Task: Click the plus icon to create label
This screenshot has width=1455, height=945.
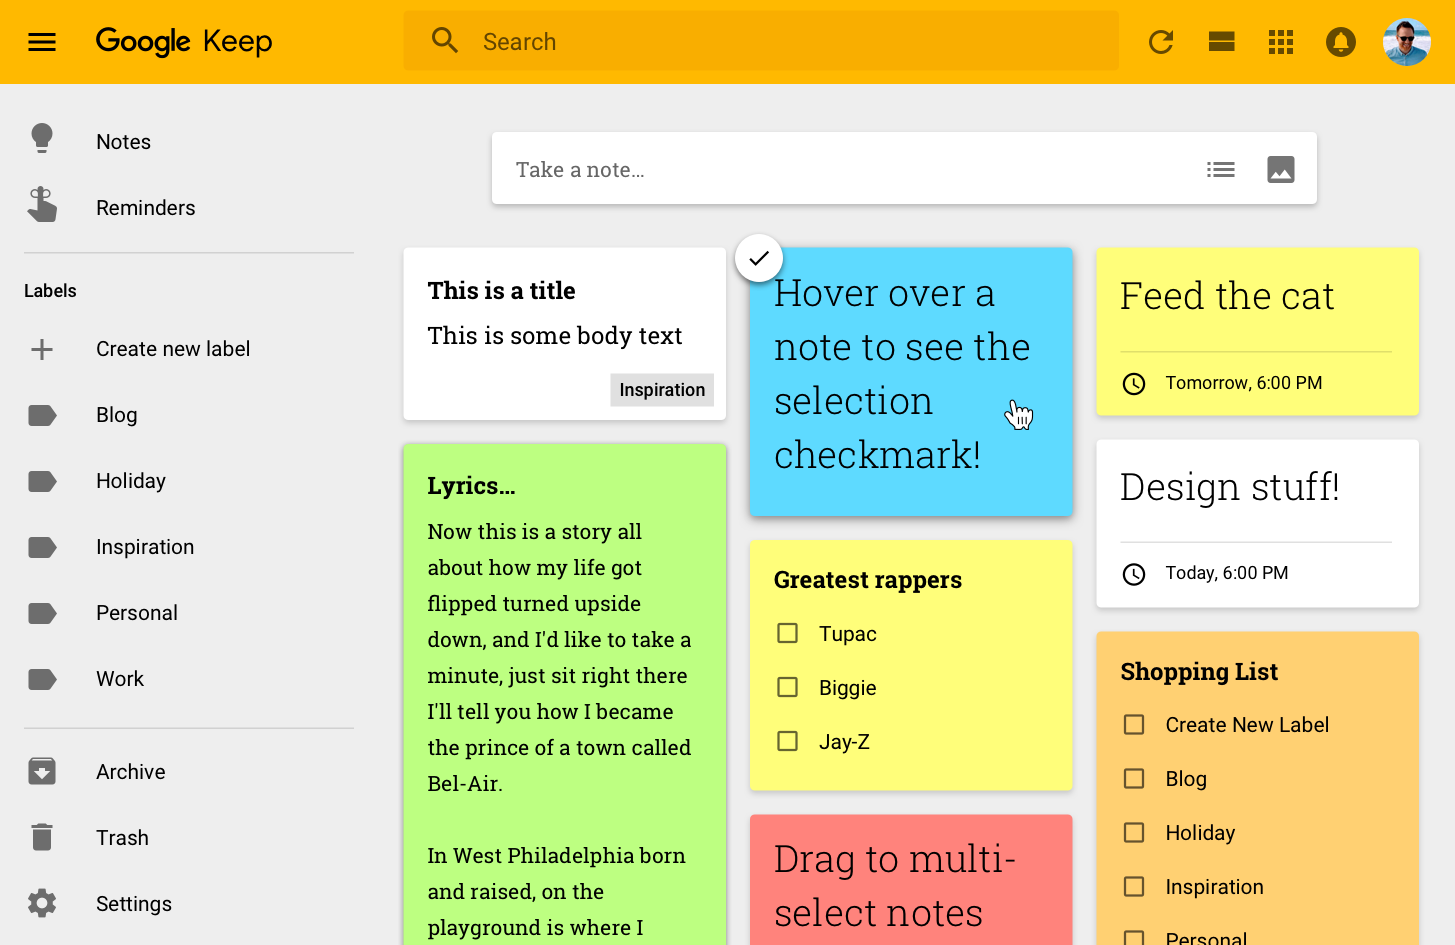Action: [x=42, y=349]
